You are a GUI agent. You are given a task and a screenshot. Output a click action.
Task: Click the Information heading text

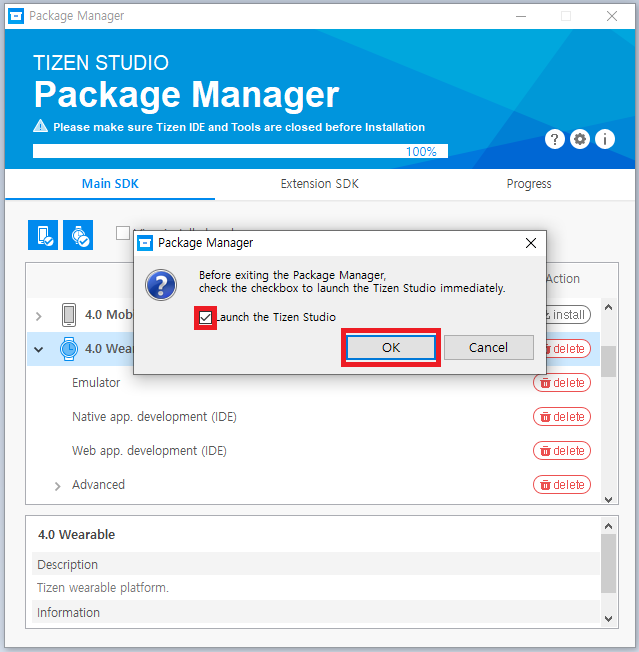coord(68,613)
